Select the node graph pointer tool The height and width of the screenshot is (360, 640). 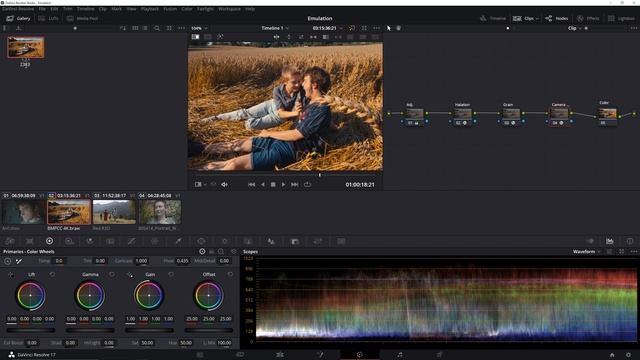coord(389,28)
